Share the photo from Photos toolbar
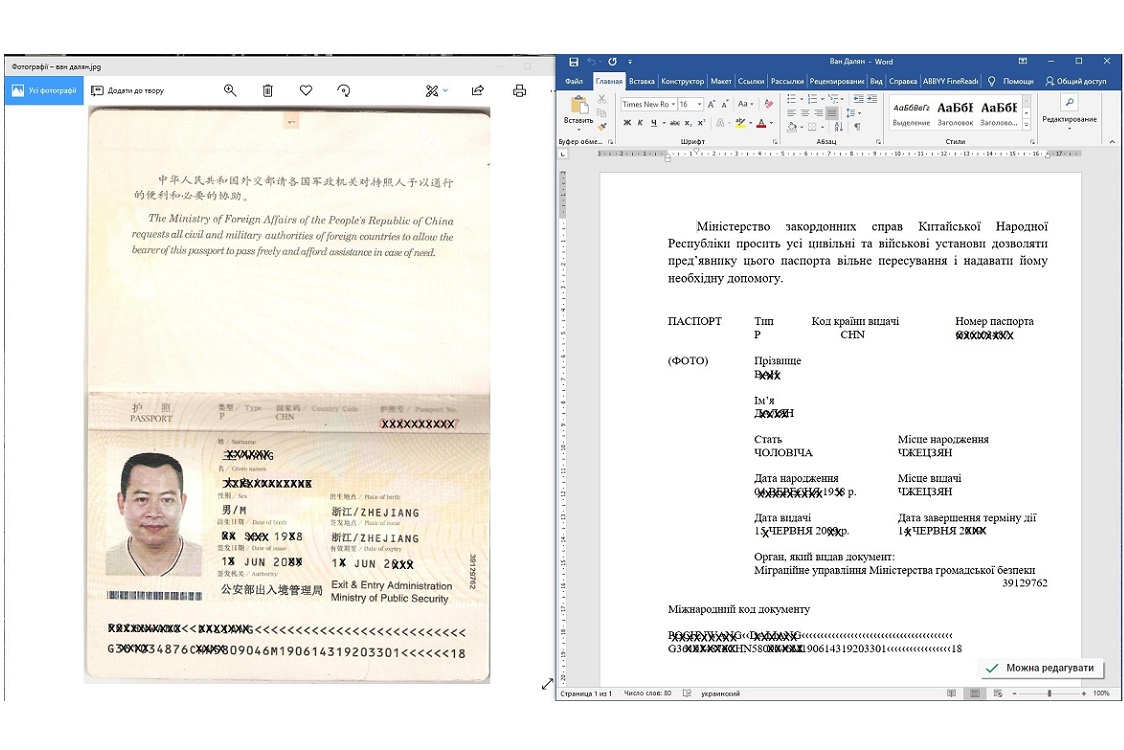This screenshot has width=1124, height=750. click(x=478, y=91)
